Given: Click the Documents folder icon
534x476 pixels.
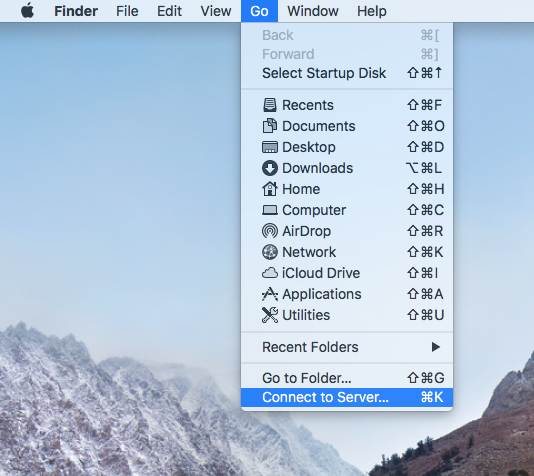Looking at the screenshot, I should 270,126.
